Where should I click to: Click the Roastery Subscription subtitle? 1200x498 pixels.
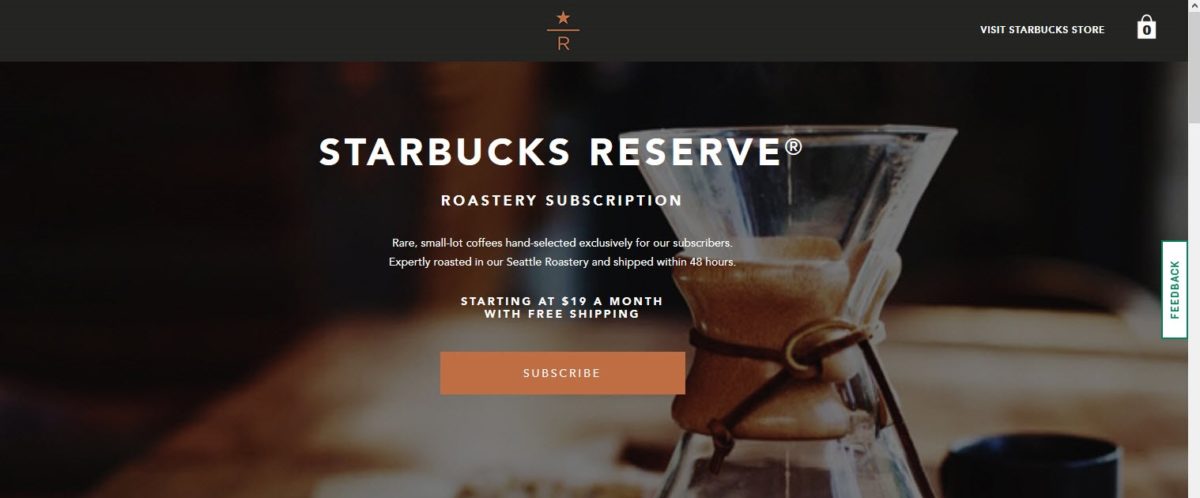(x=562, y=200)
